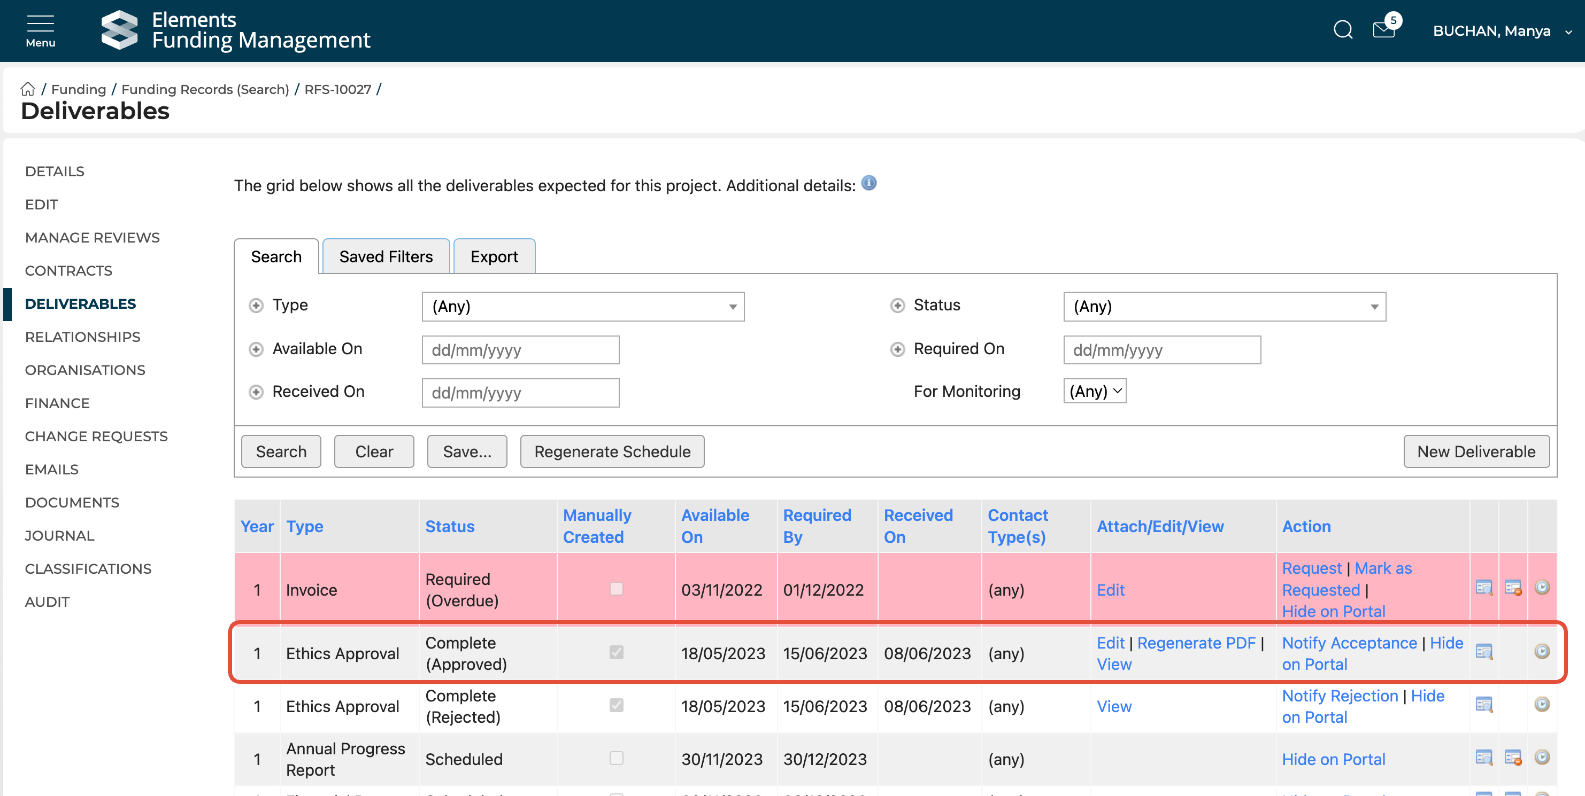This screenshot has width=1585, height=796.
Task: Click the plus icon beside Type filter
Action: coord(256,306)
